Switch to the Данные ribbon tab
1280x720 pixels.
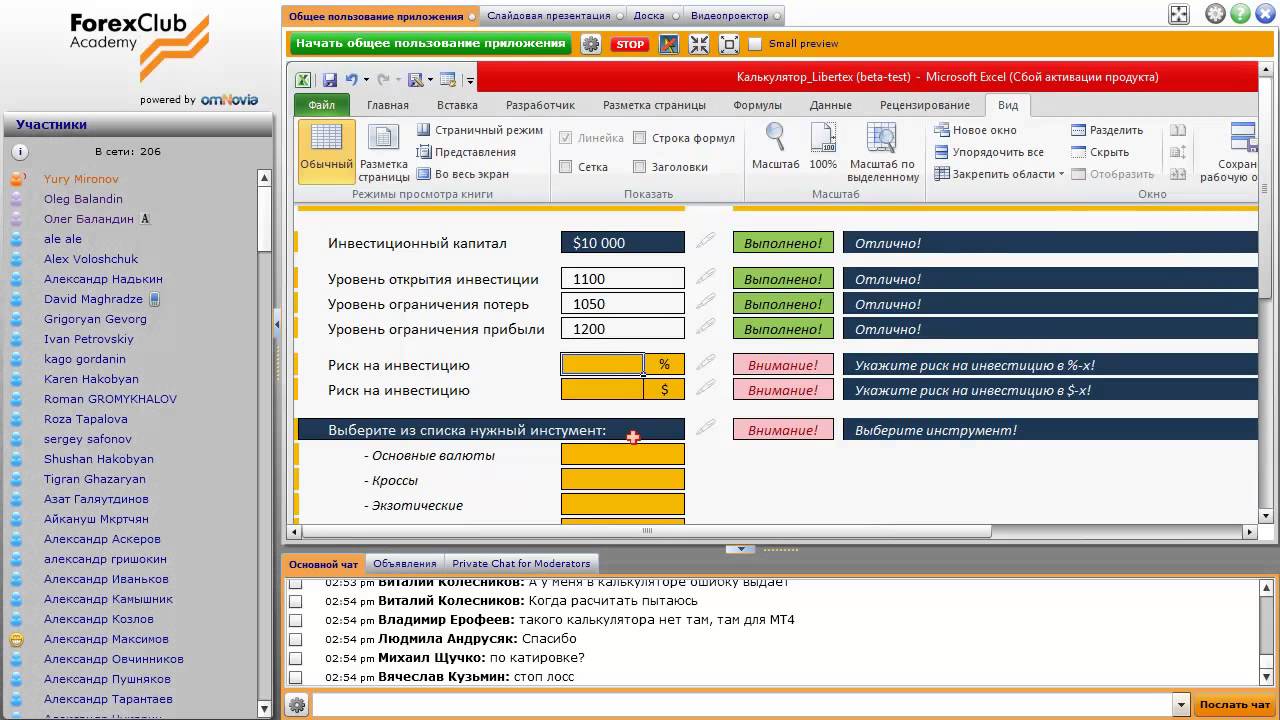(831, 105)
